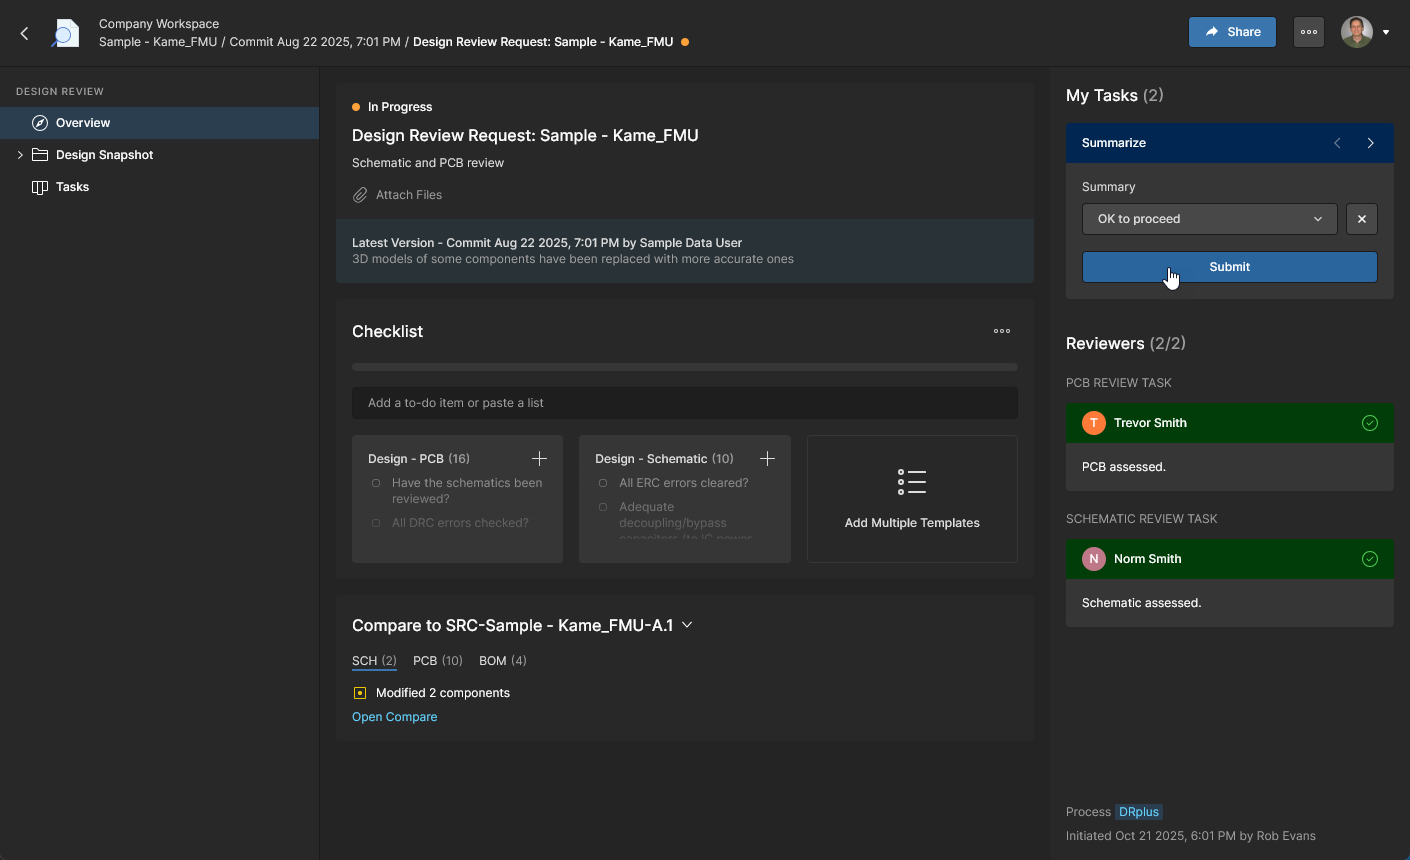Screen dimensions: 1410x860
Task: Expand the Design Snapshot tree node
Action: coord(20,155)
